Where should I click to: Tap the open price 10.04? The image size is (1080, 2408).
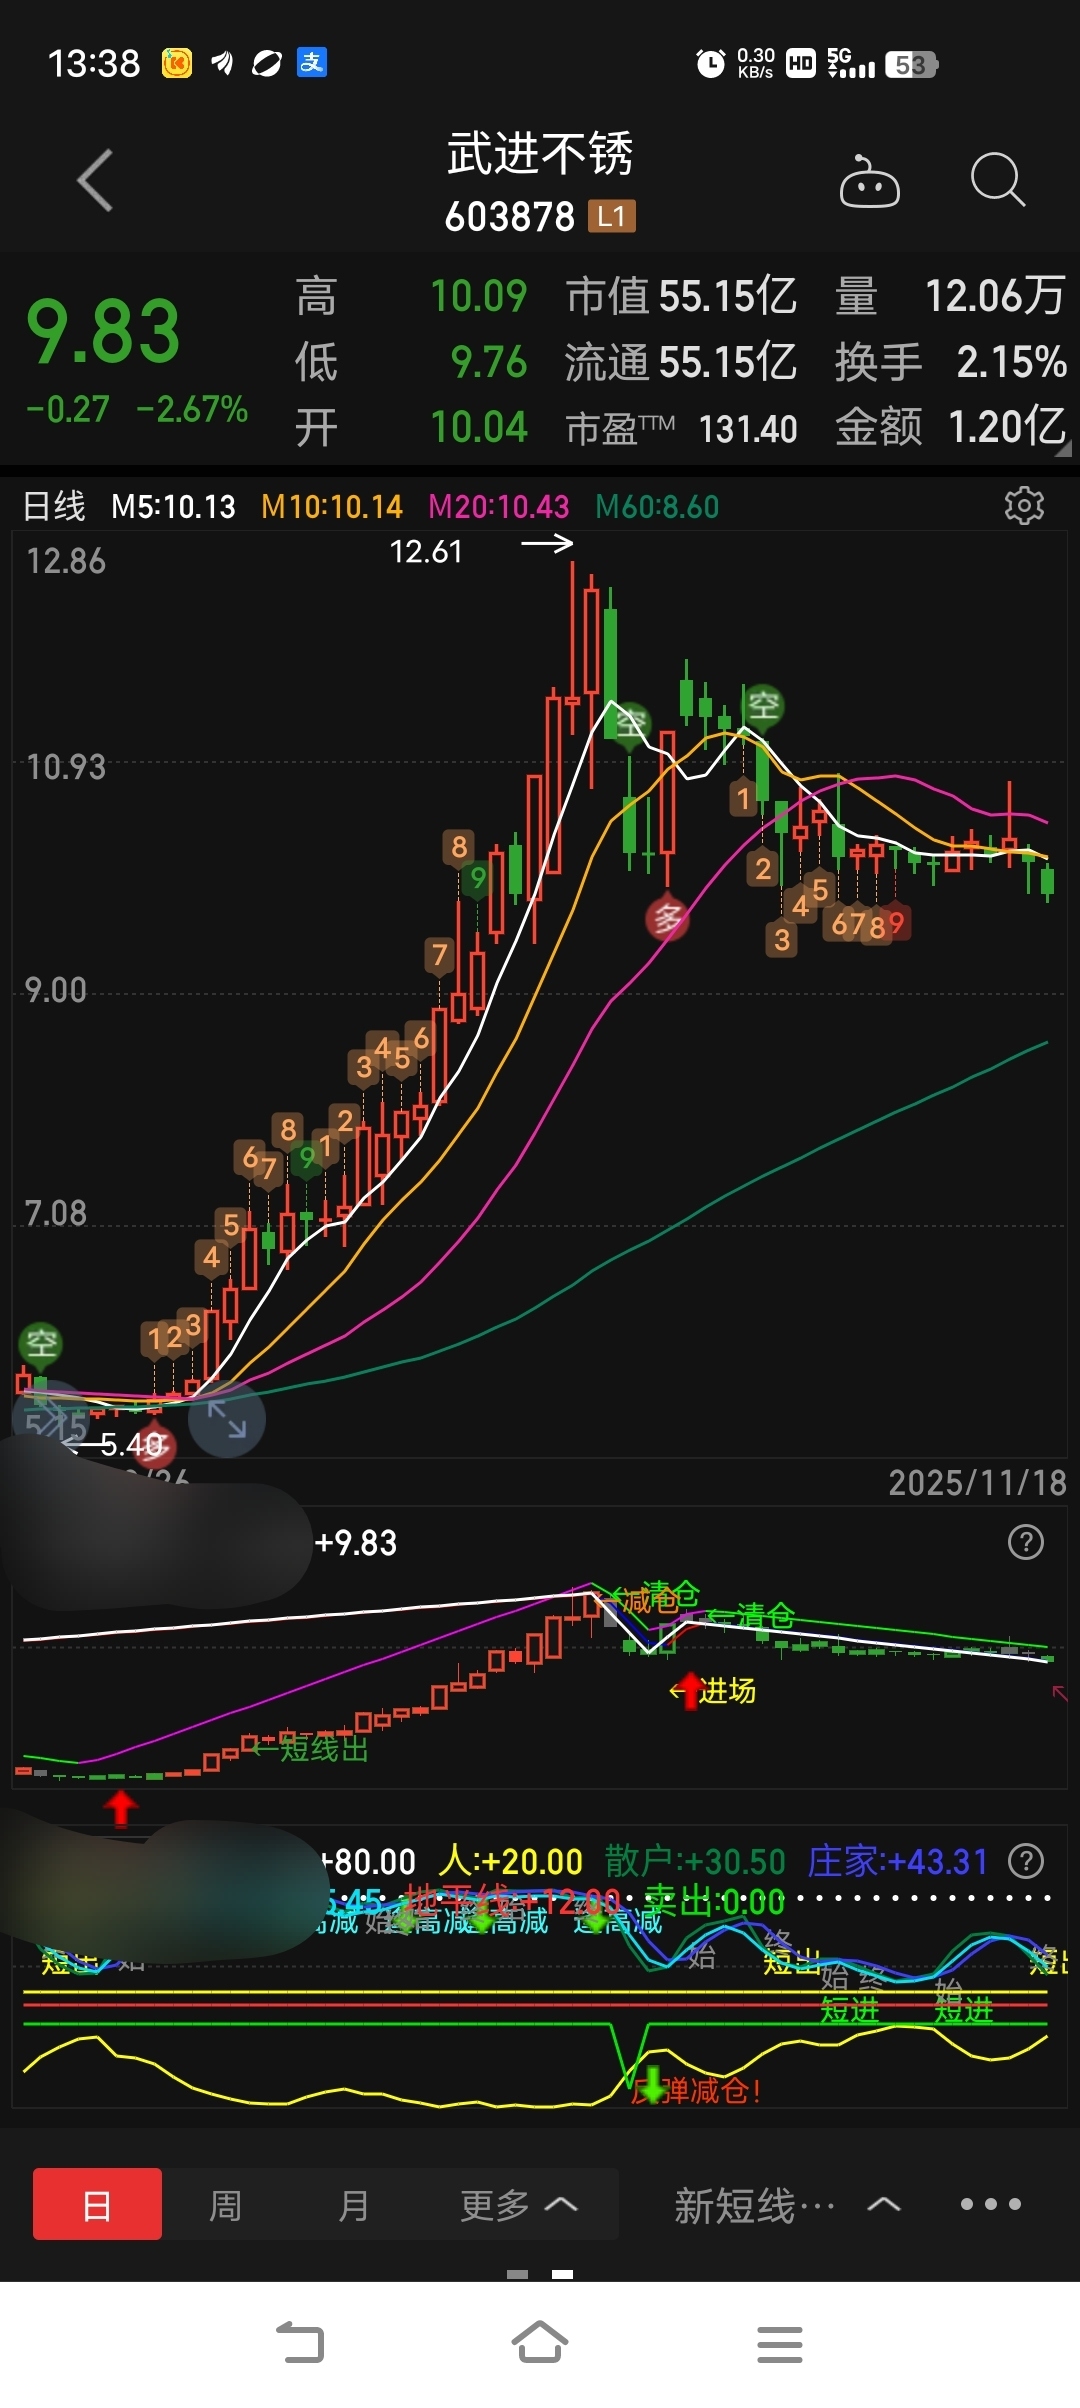tap(478, 427)
